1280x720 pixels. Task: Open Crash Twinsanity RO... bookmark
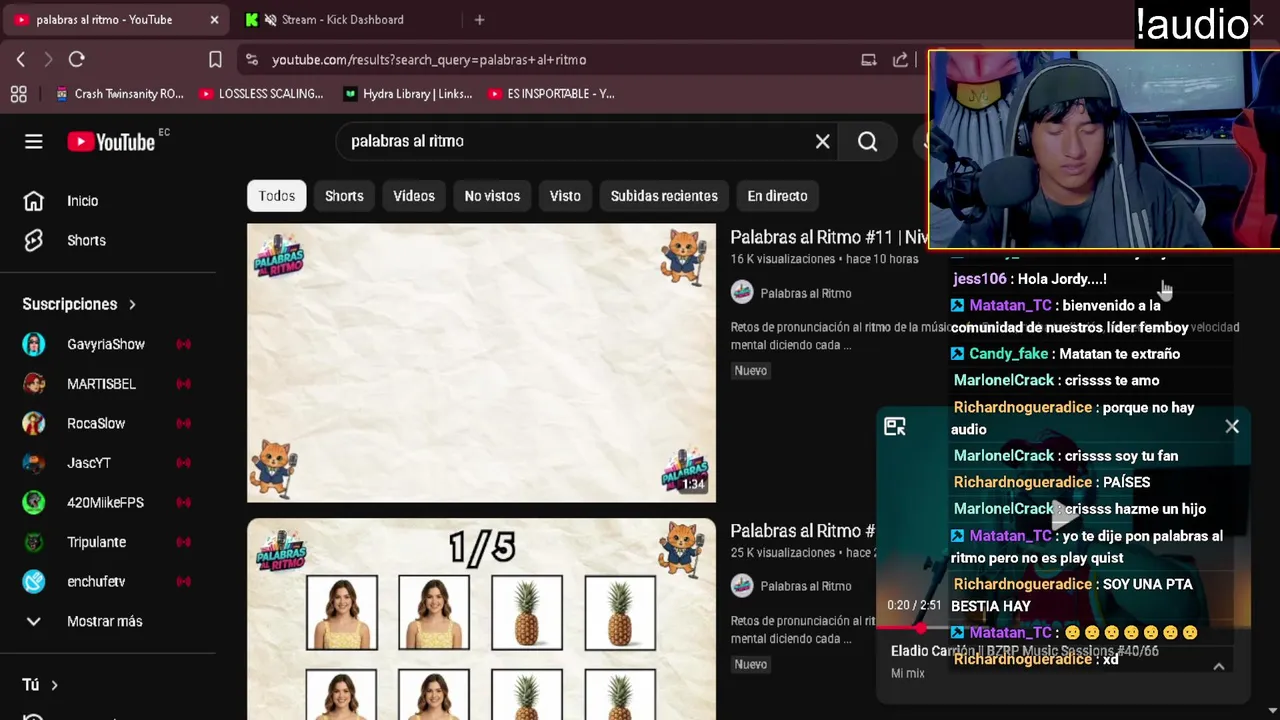[x=120, y=94]
